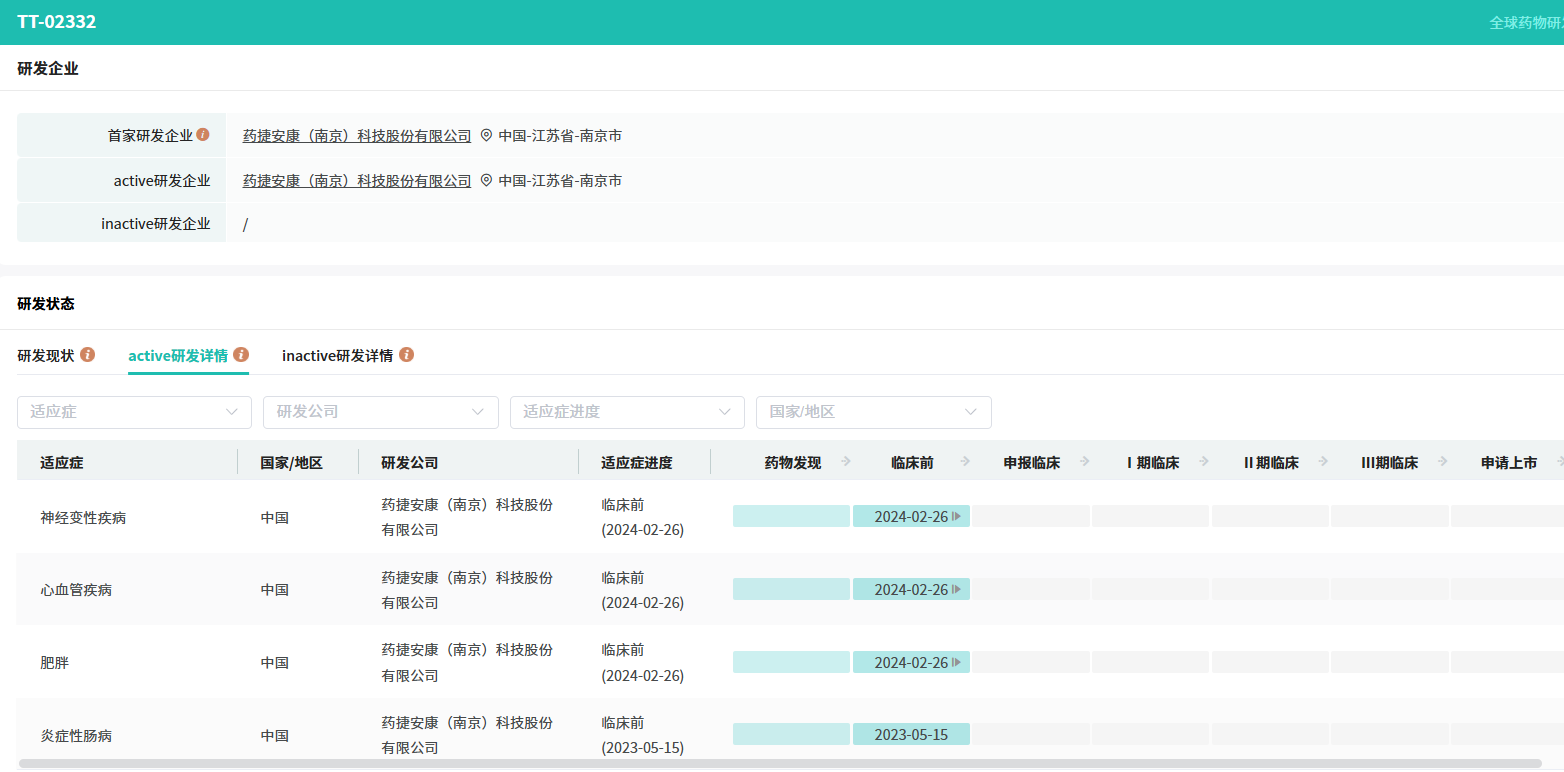Switch to the 研发现状 tab
This screenshot has height=772, width=1564.
point(46,356)
